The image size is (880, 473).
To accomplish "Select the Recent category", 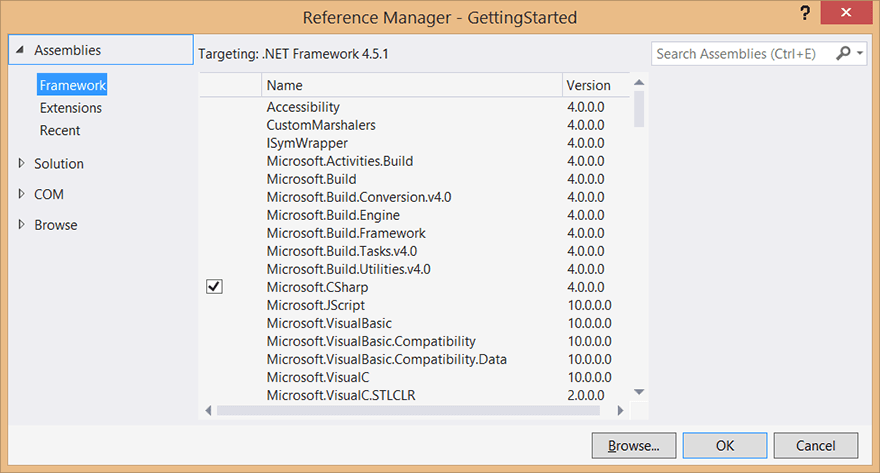I will (60, 130).
